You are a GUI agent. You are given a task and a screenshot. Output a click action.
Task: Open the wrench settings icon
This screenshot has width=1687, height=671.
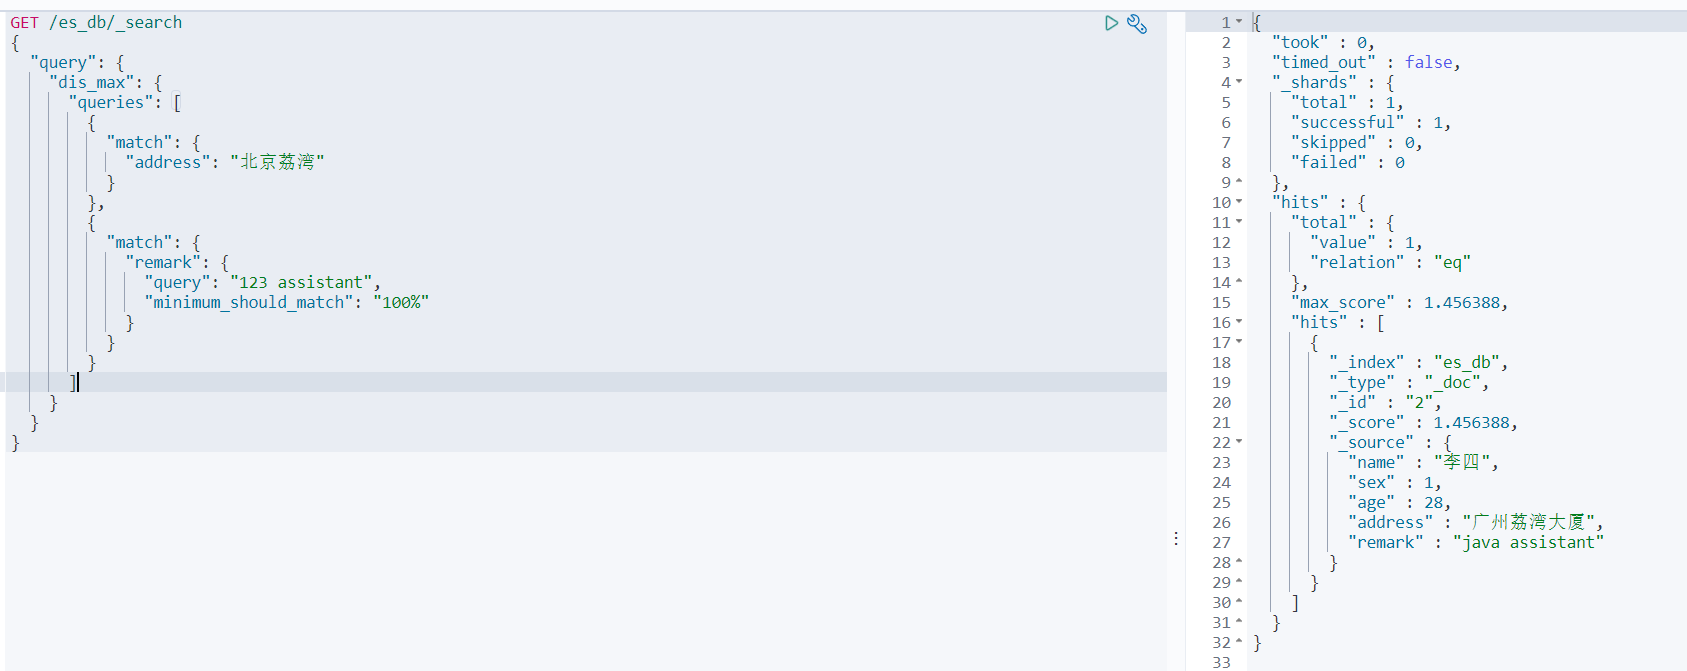(1137, 23)
